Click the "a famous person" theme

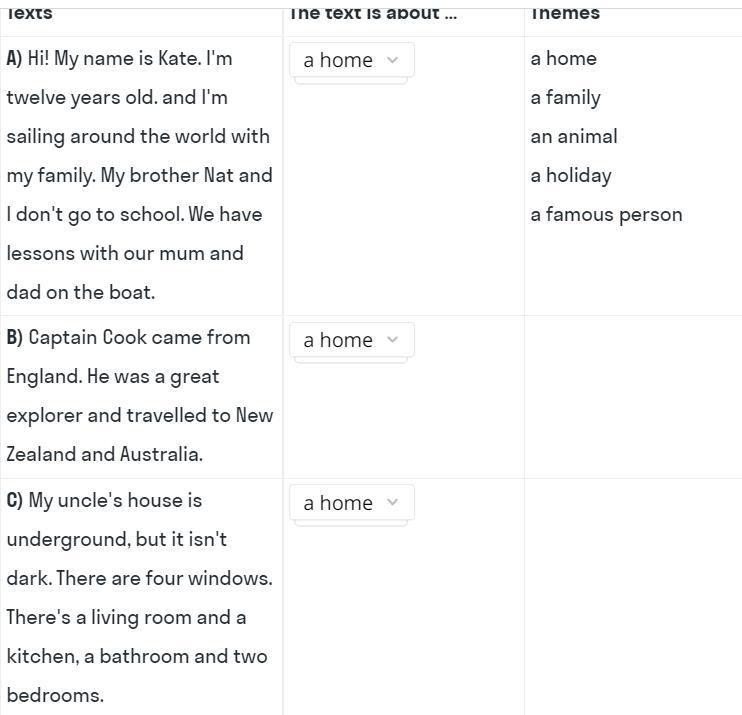pos(606,215)
